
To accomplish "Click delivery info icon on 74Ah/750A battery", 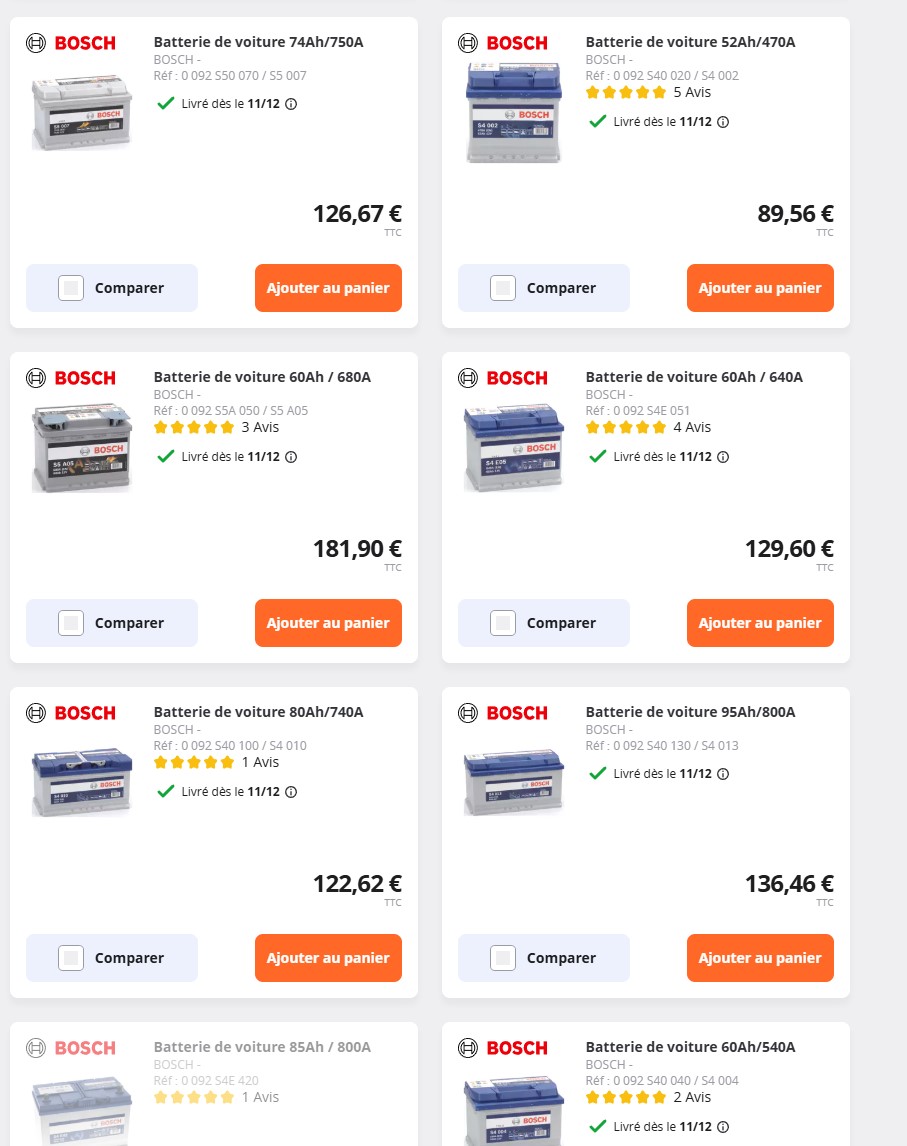I will coord(292,103).
